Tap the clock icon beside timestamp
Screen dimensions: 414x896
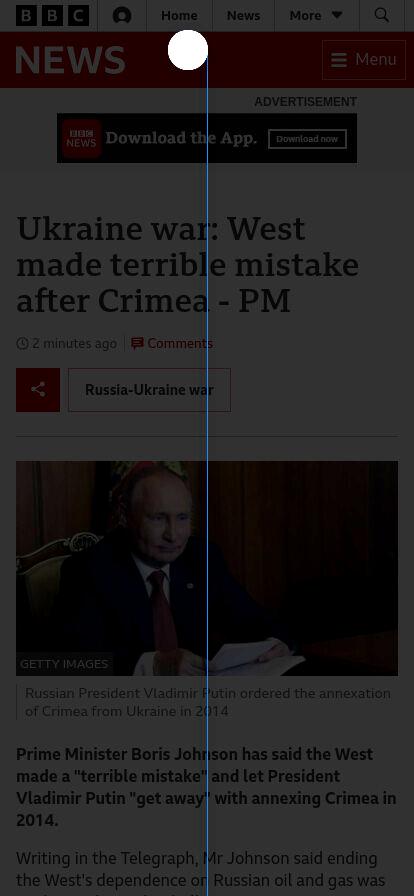pyautogui.click(x=22, y=343)
